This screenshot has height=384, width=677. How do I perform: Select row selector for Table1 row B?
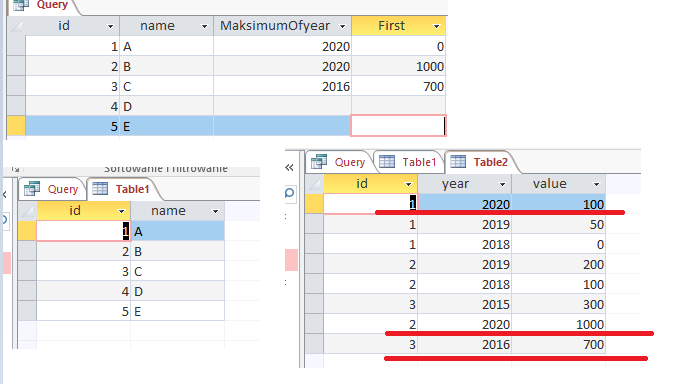point(27,251)
